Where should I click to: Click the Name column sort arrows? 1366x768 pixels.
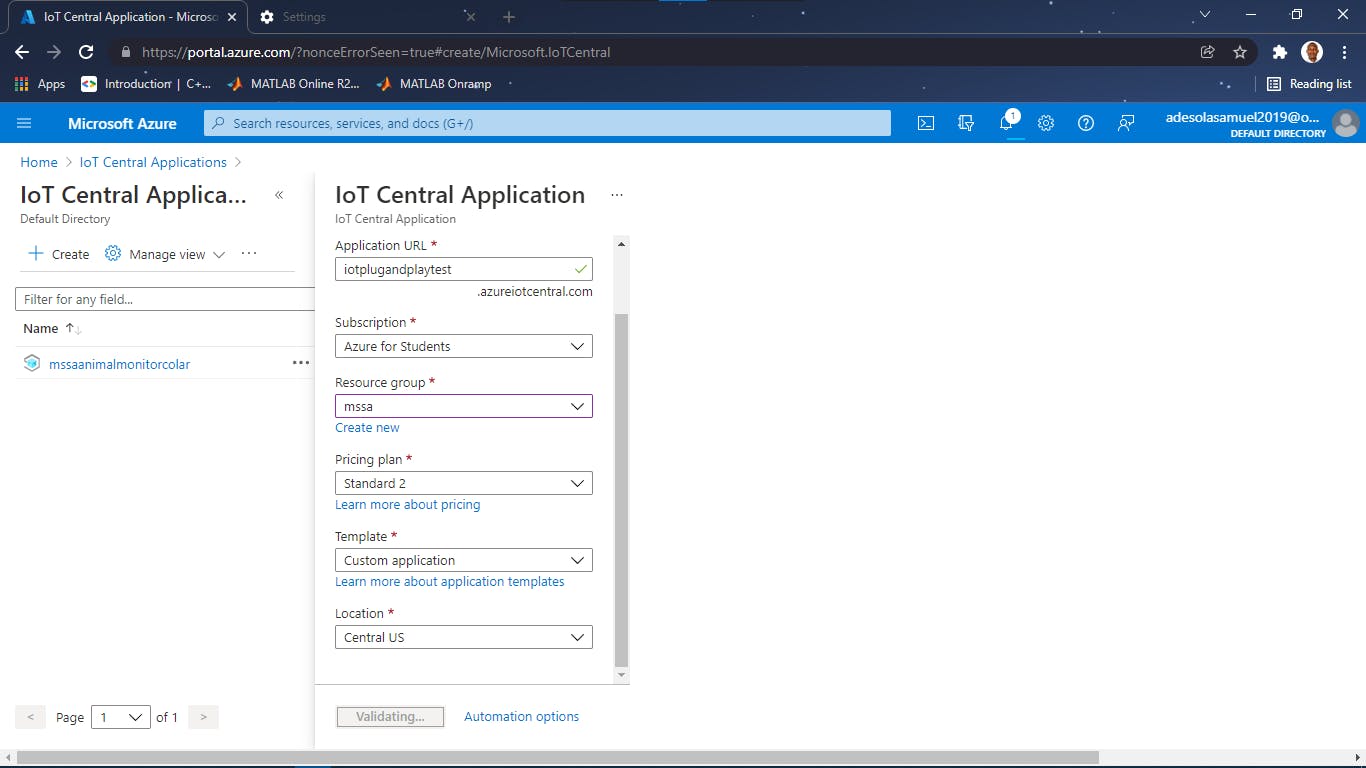point(72,328)
